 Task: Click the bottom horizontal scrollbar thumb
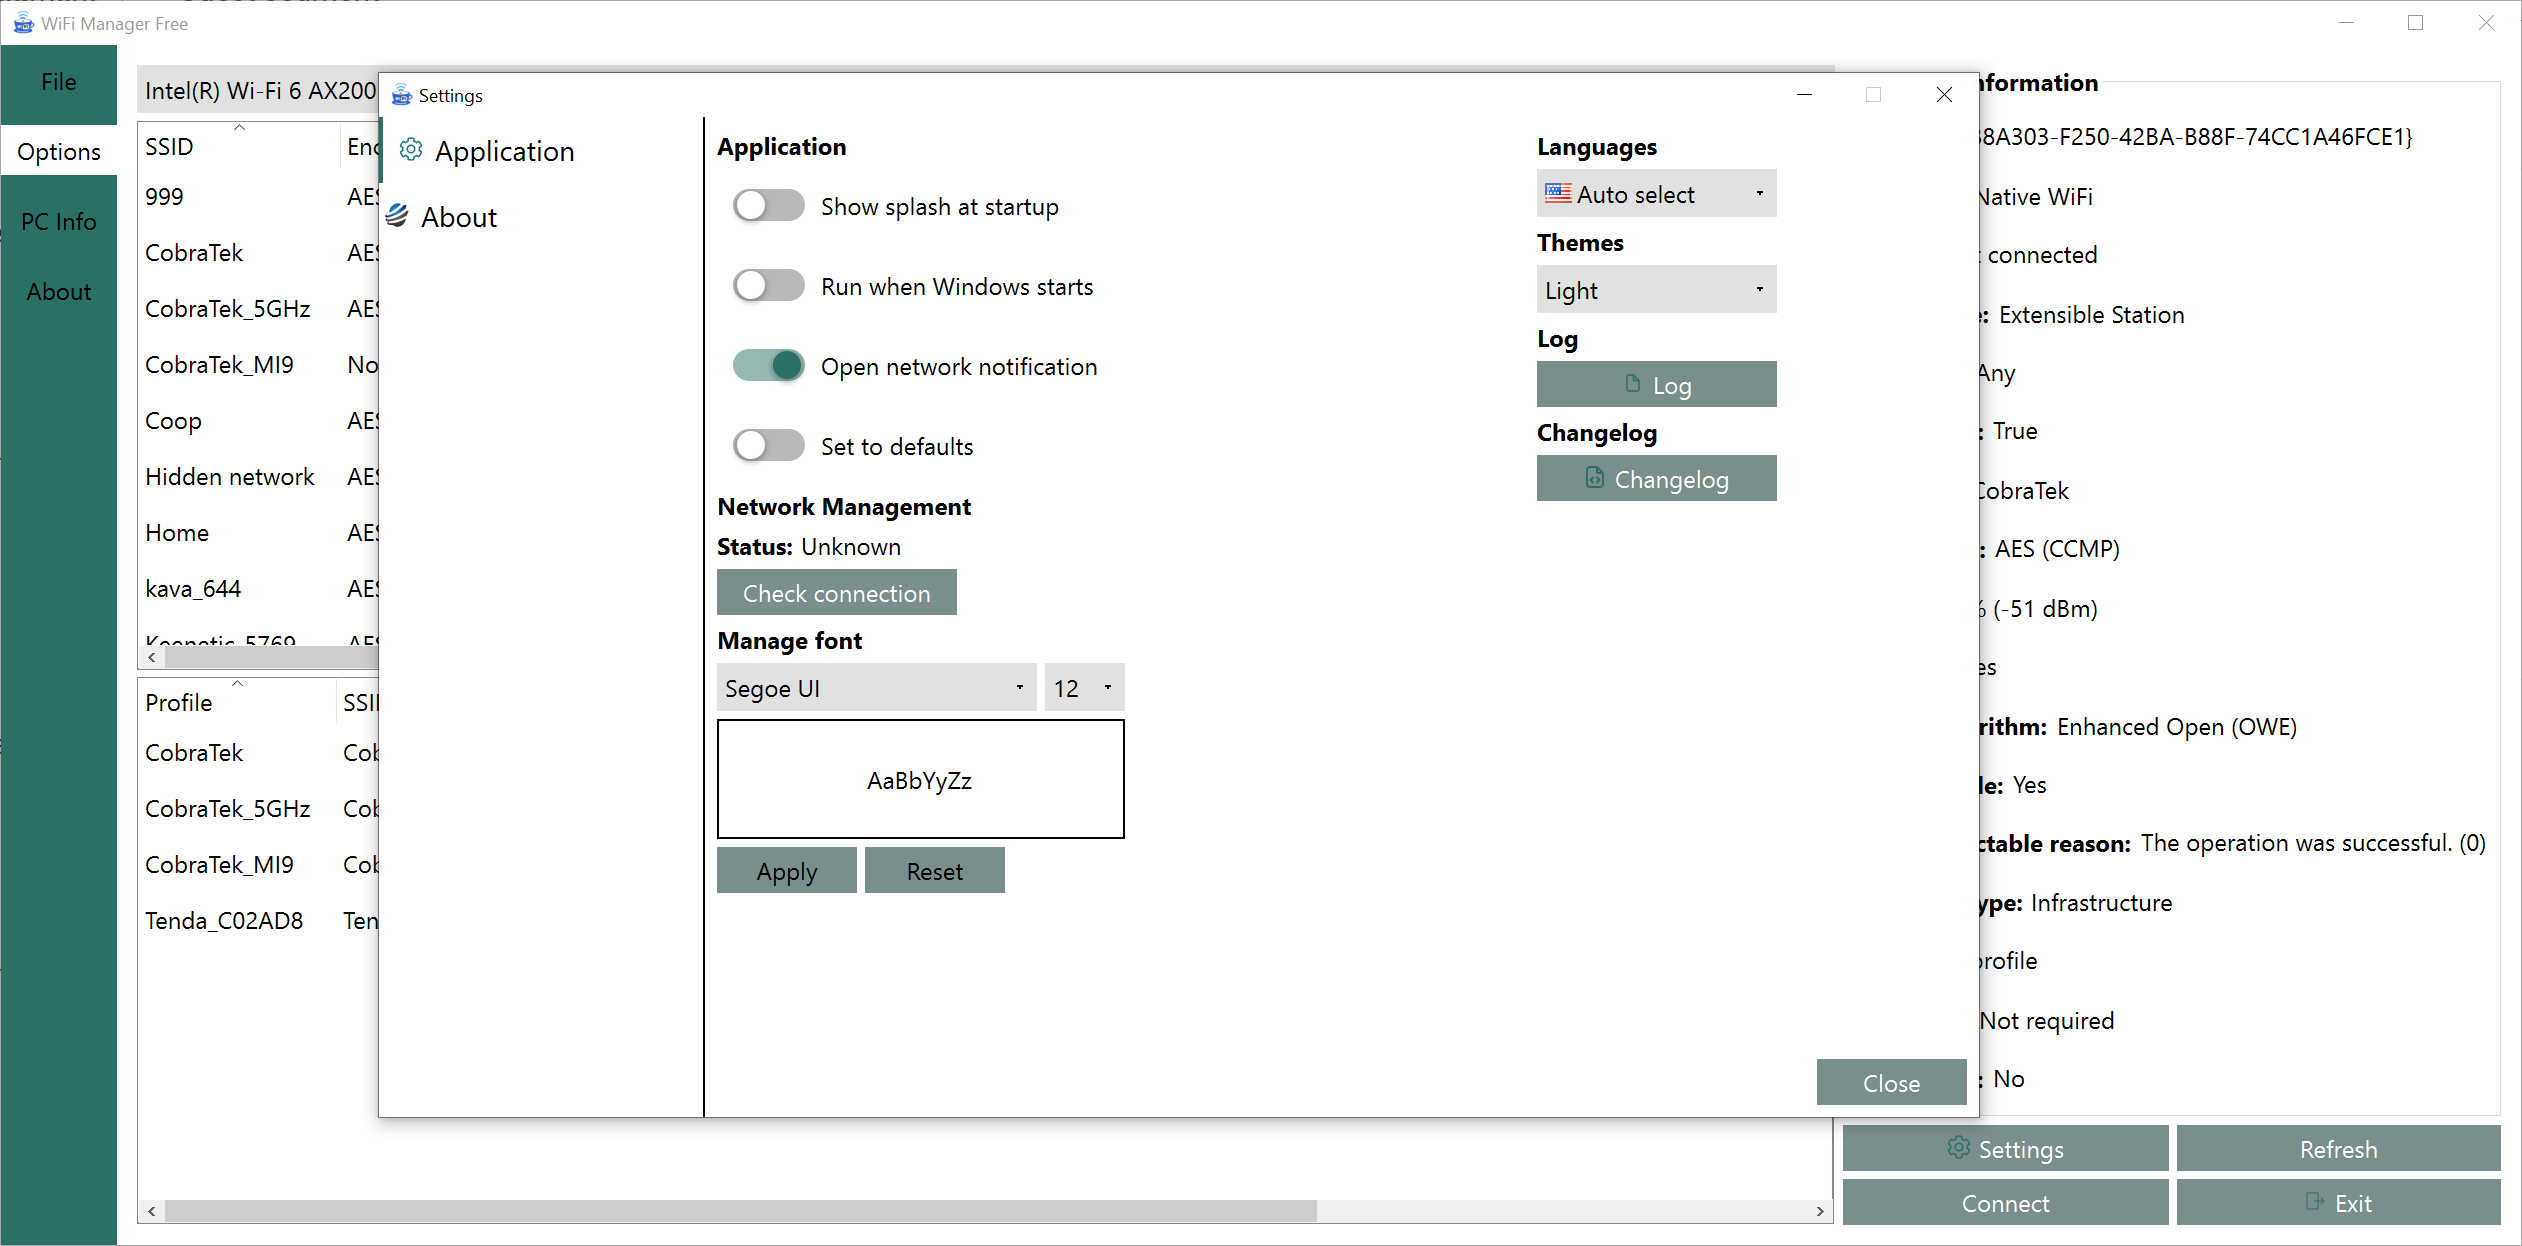pyautogui.click(x=740, y=1210)
